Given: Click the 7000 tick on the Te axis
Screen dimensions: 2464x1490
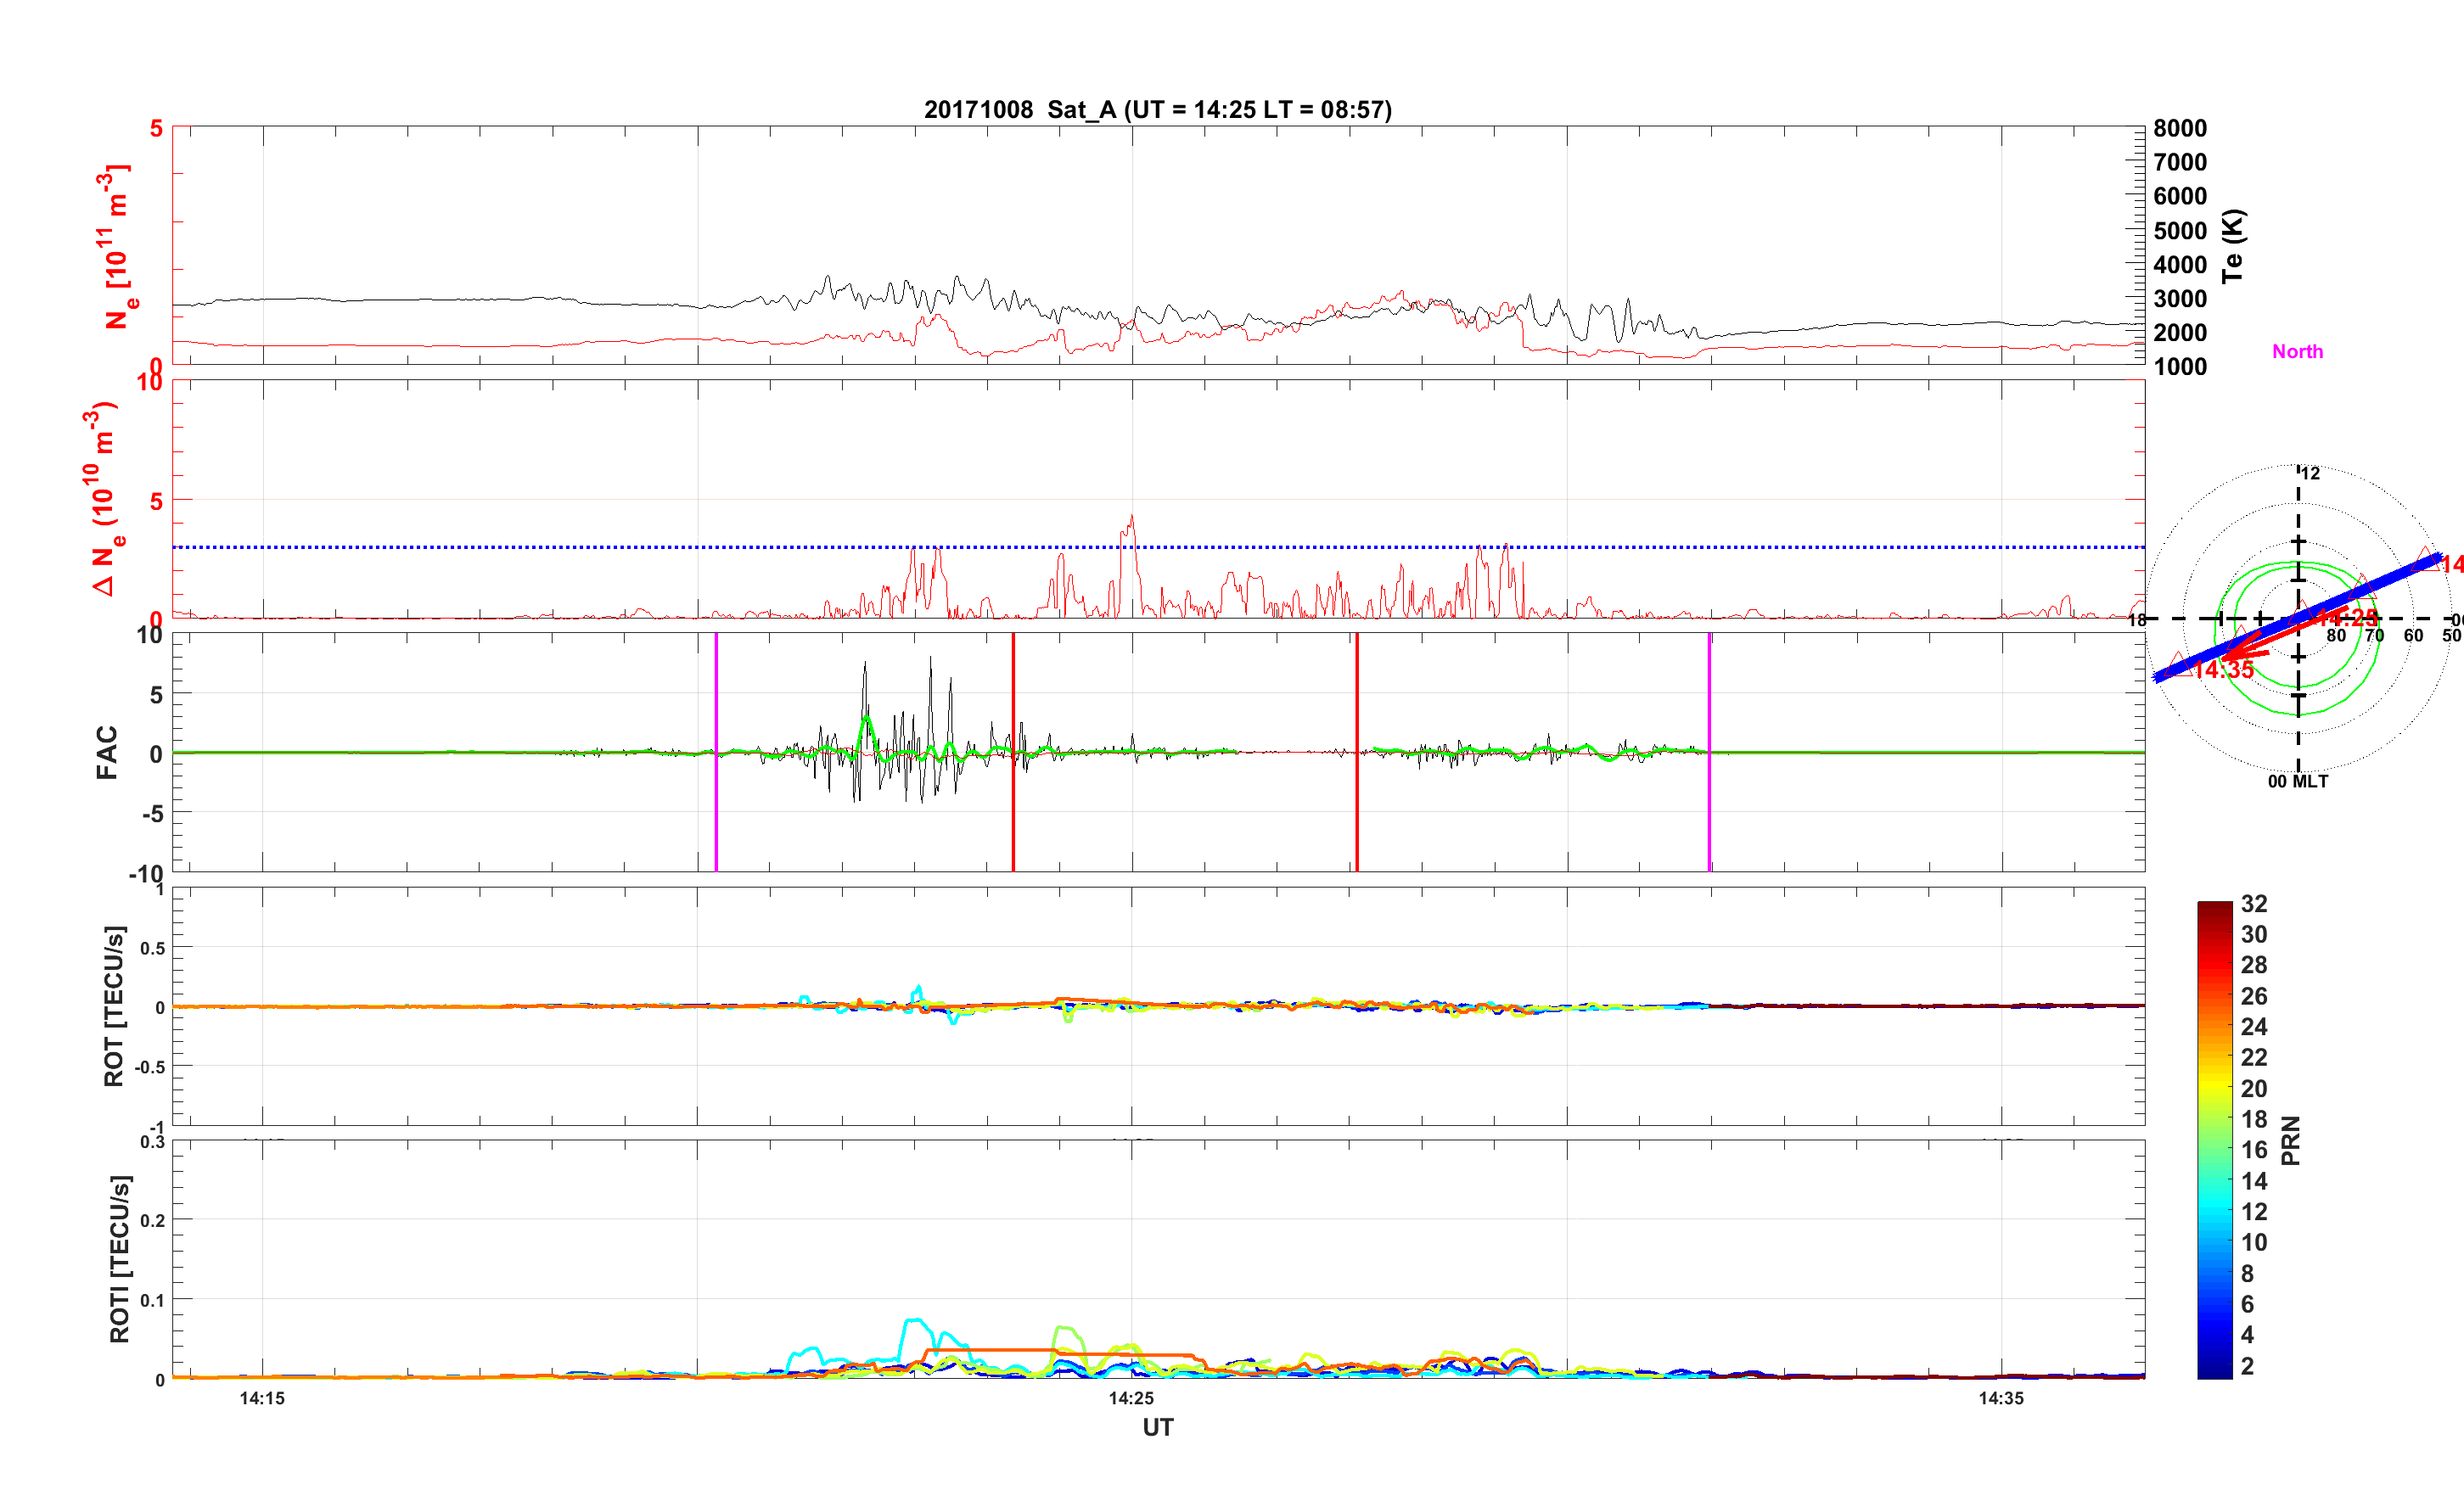Looking at the screenshot, I should [2180, 162].
